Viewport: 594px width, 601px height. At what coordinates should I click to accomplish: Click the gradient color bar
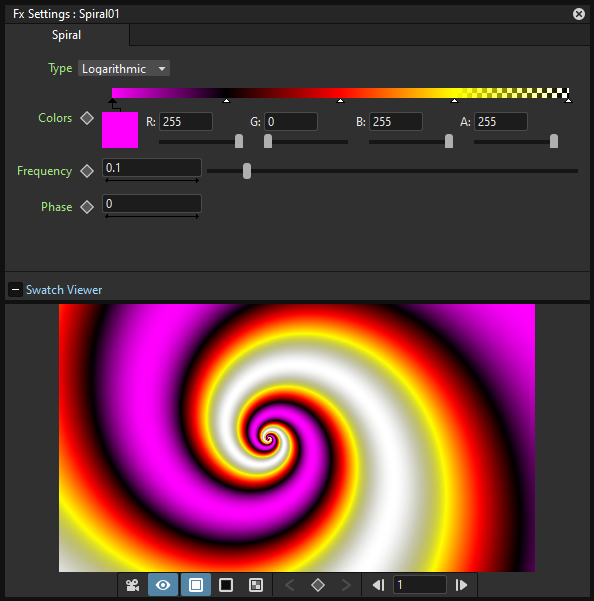pos(340,93)
